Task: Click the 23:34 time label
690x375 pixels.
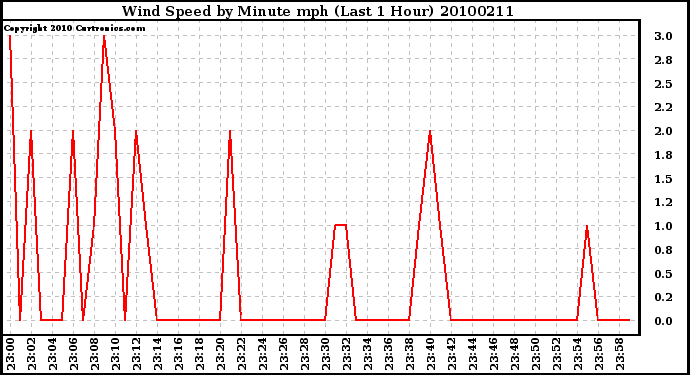Action: 367,354
